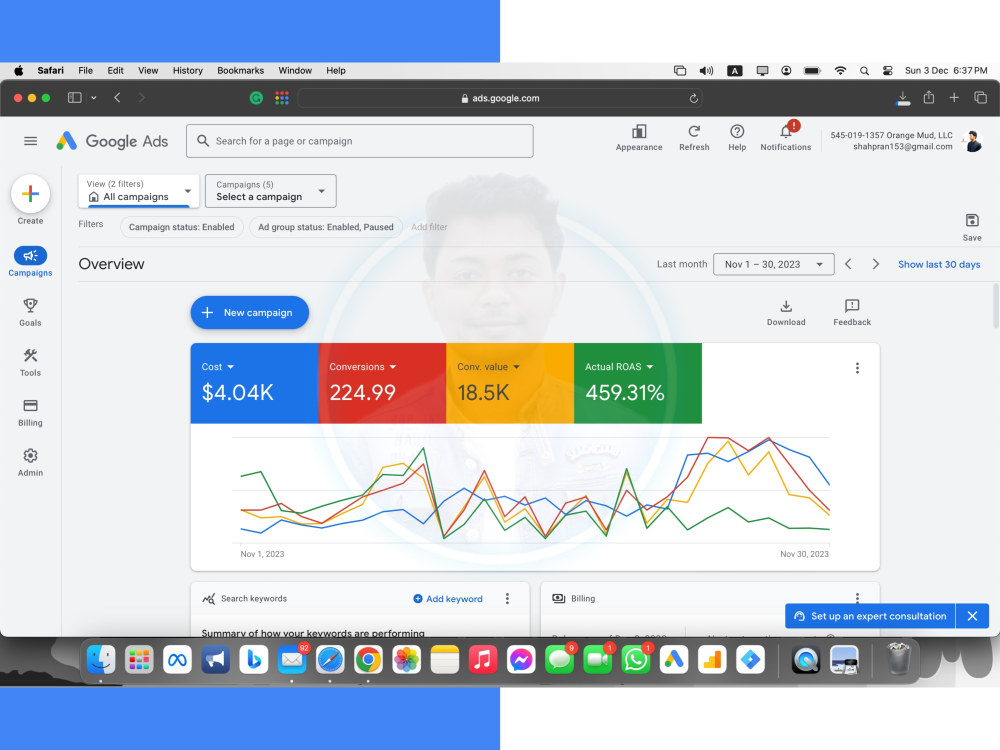The width and height of the screenshot is (1000, 750).
Task: Go to the next date range
Action: click(875, 264)
